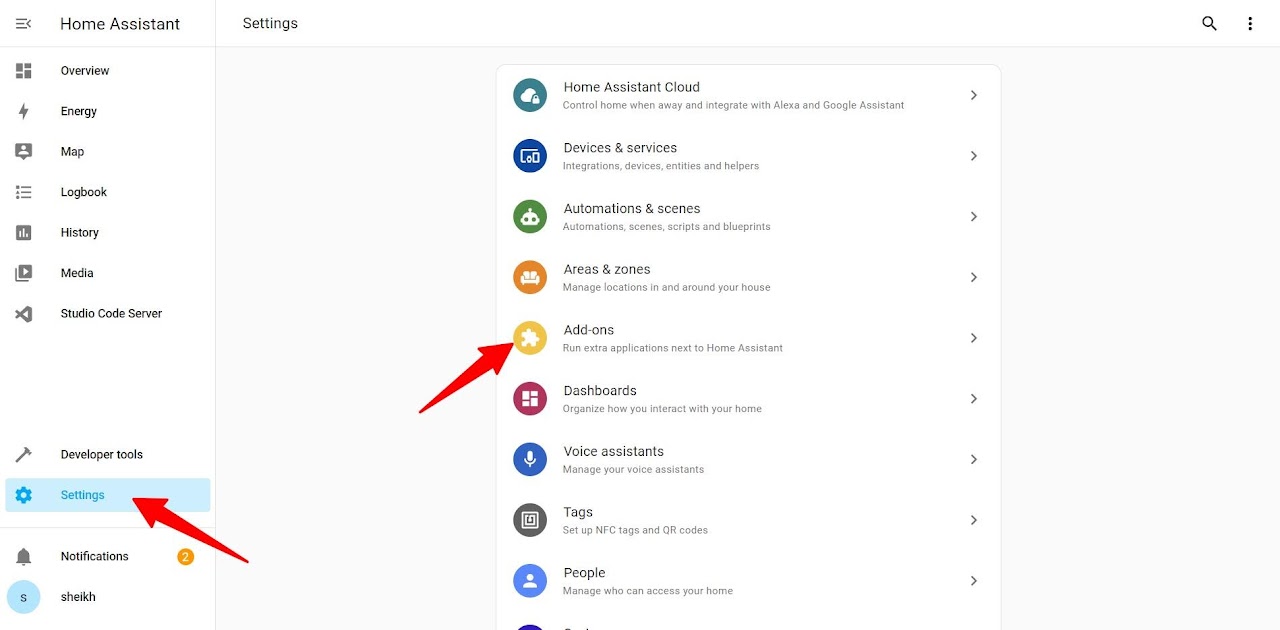Viewport: 1280px width, 630px height.
Task: Click the Overview dashboard icon
Action: click(24, 71)
